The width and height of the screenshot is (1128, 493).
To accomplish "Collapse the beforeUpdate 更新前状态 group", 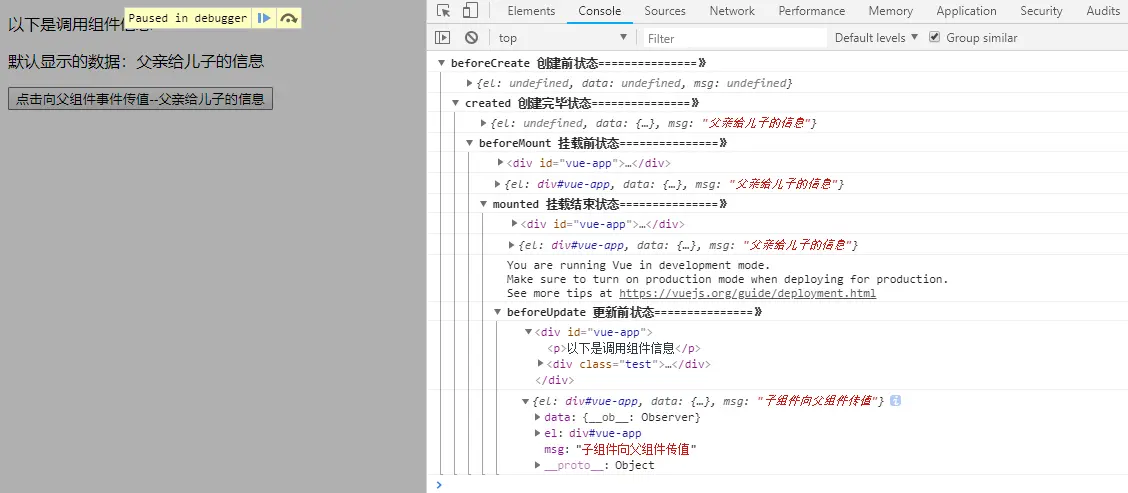I will [x=497, y=312].
